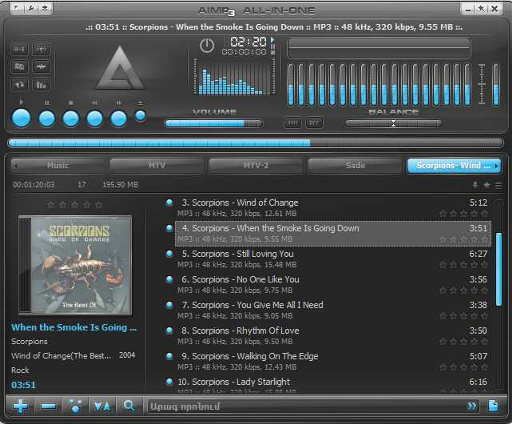Open the audio library folder icon

(x=19, y=67)
